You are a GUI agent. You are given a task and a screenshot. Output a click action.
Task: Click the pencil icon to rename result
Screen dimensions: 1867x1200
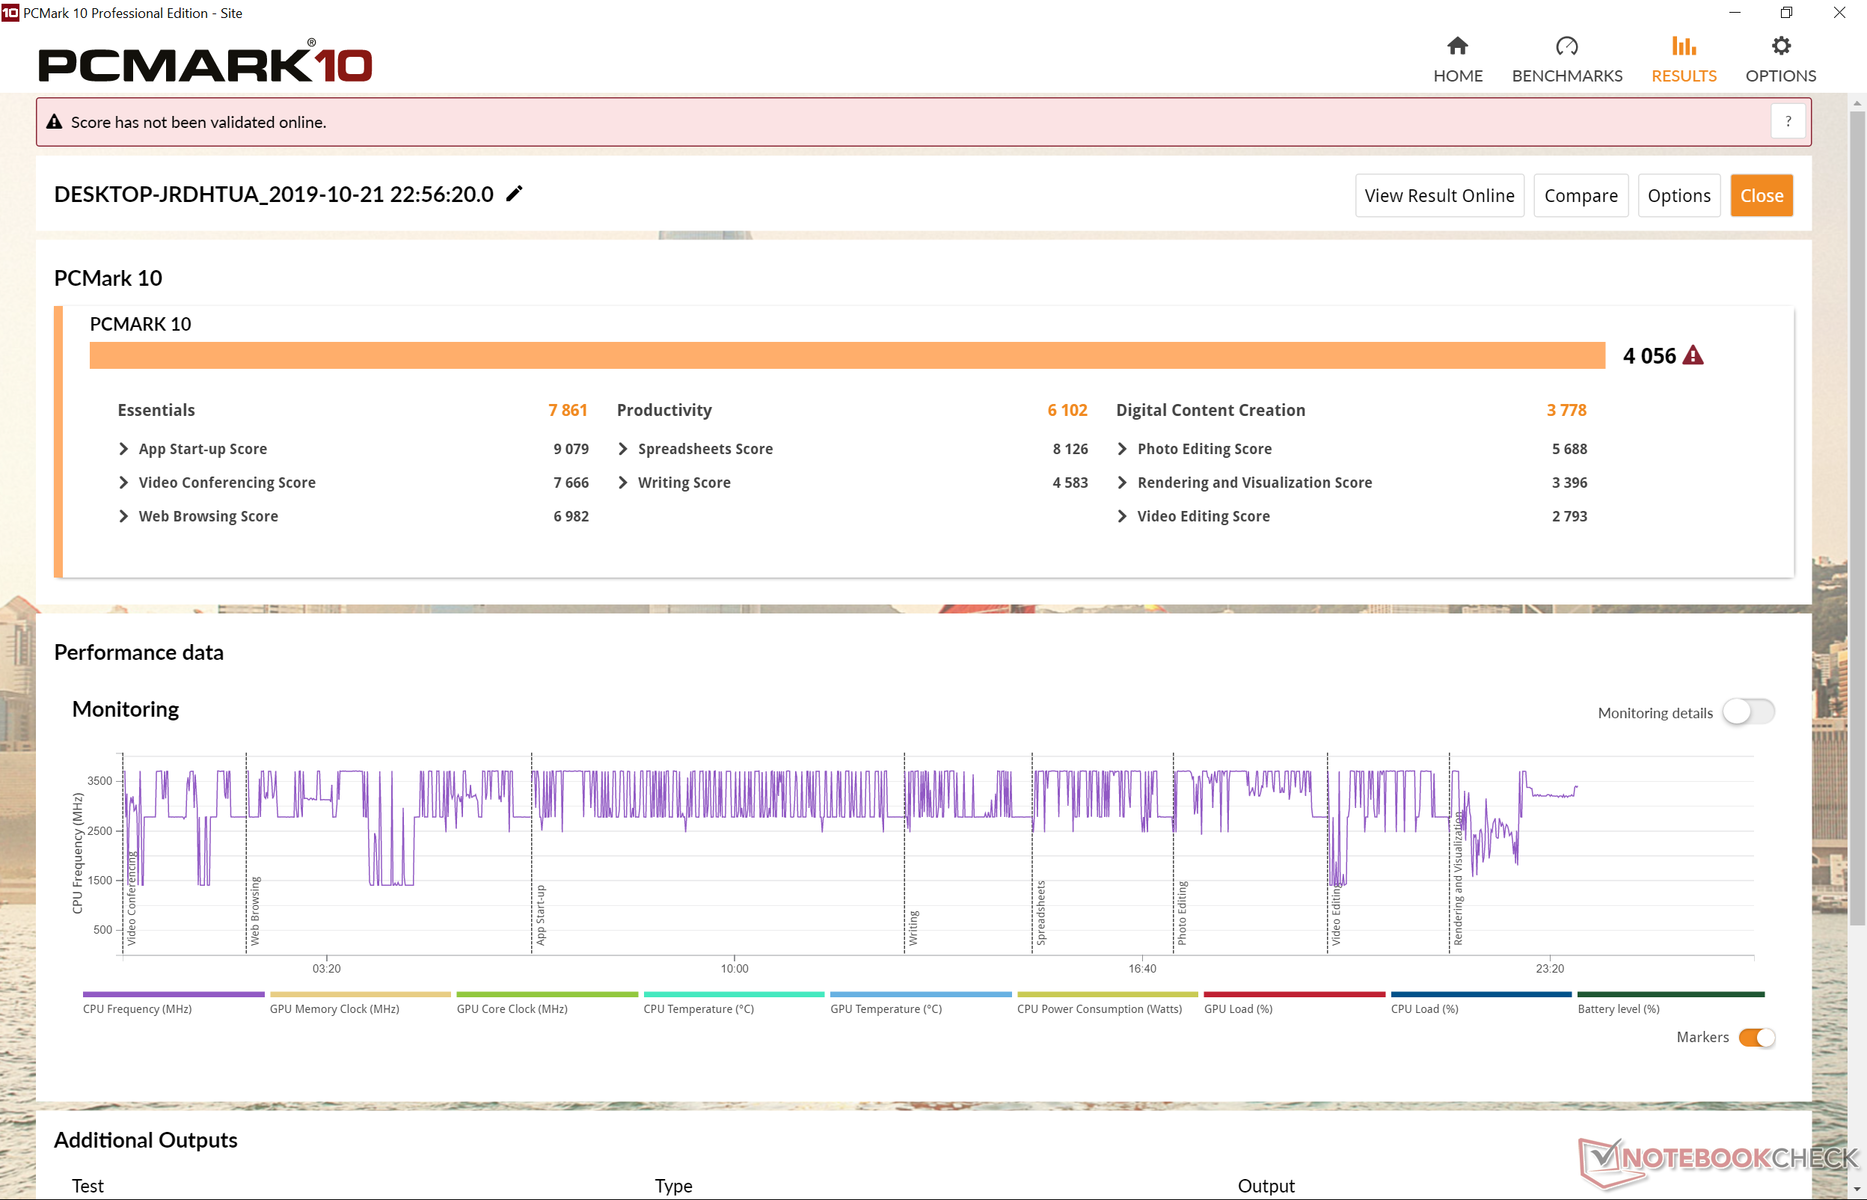coord(514,194)
